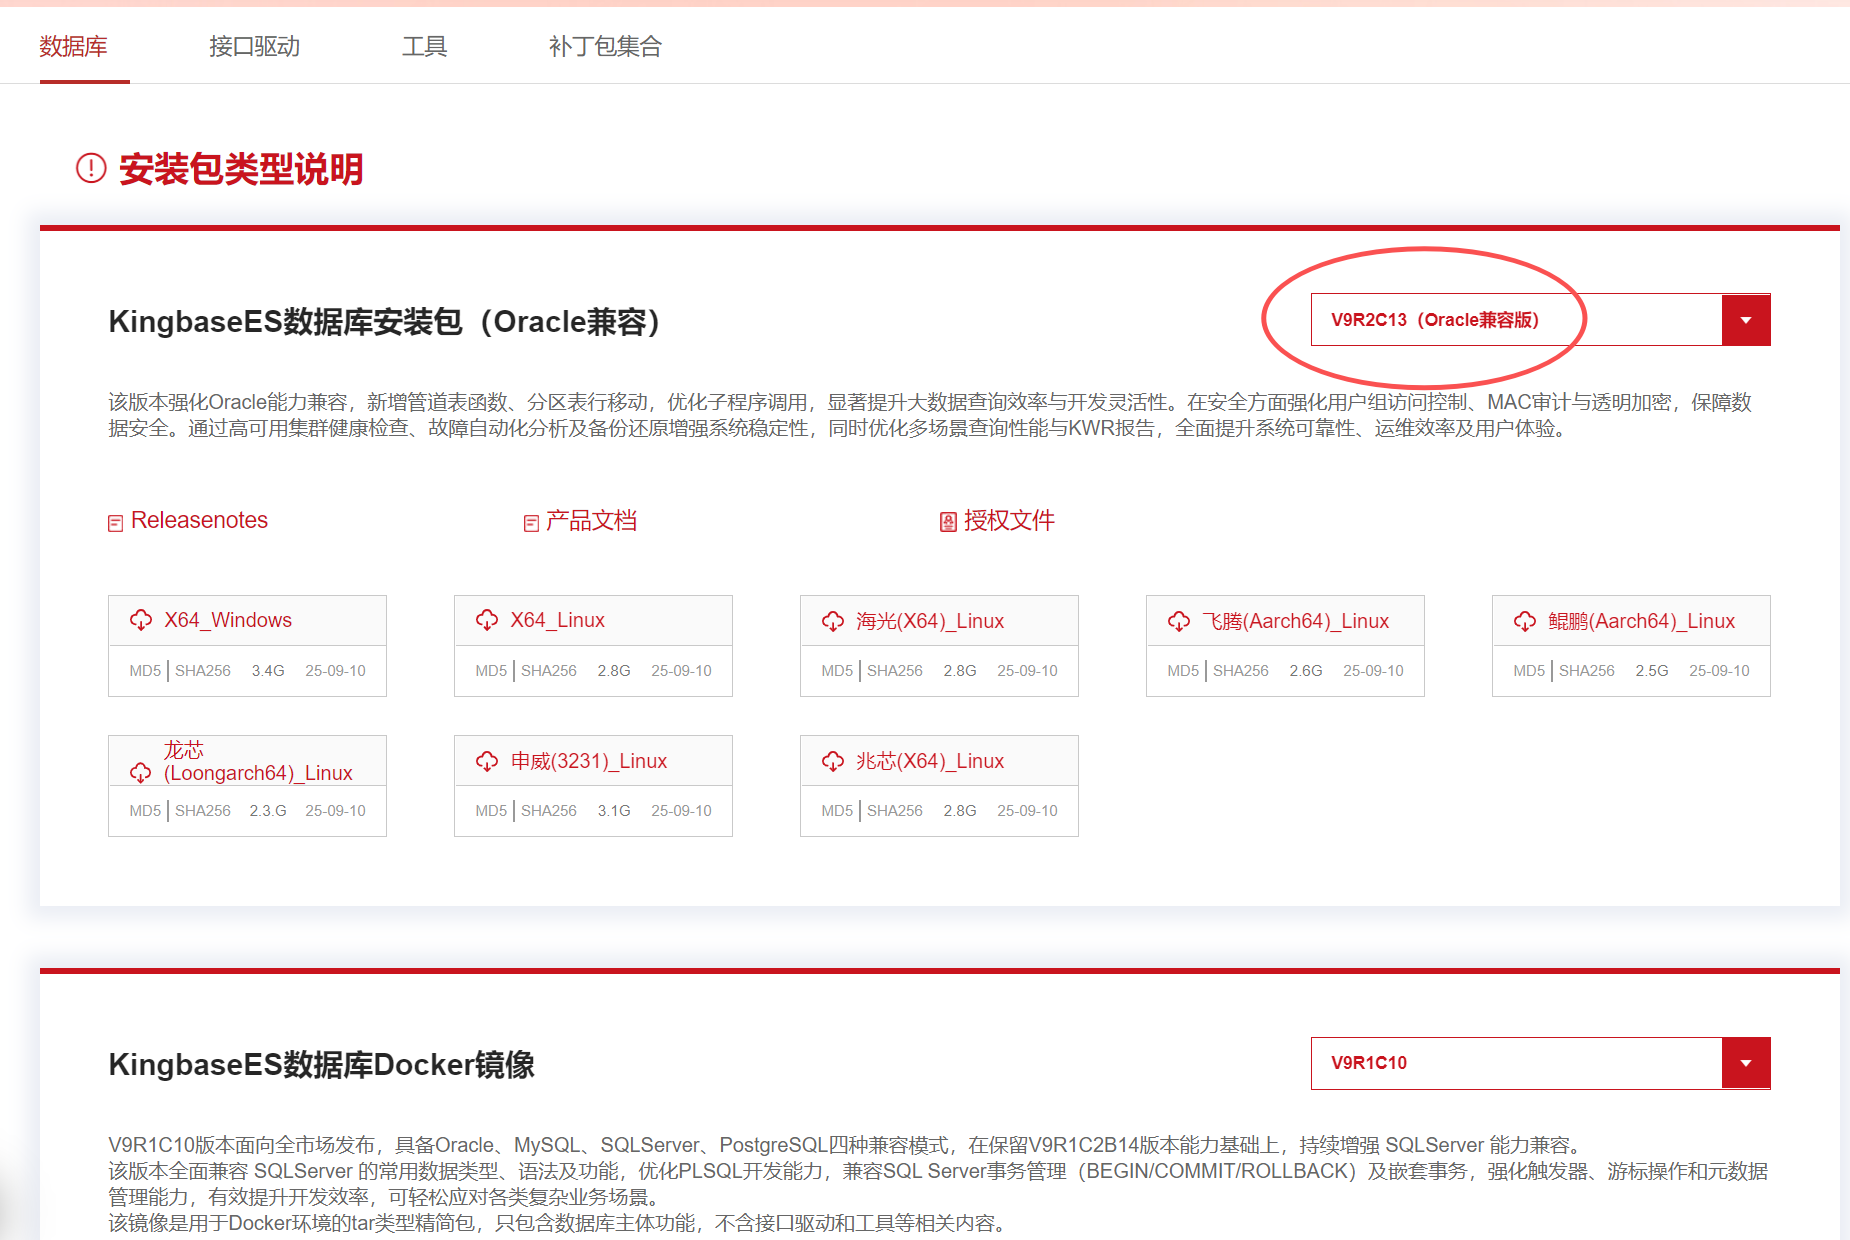Click the cloud download icon for 申威(3231)_Linux

tap(487, 761)
